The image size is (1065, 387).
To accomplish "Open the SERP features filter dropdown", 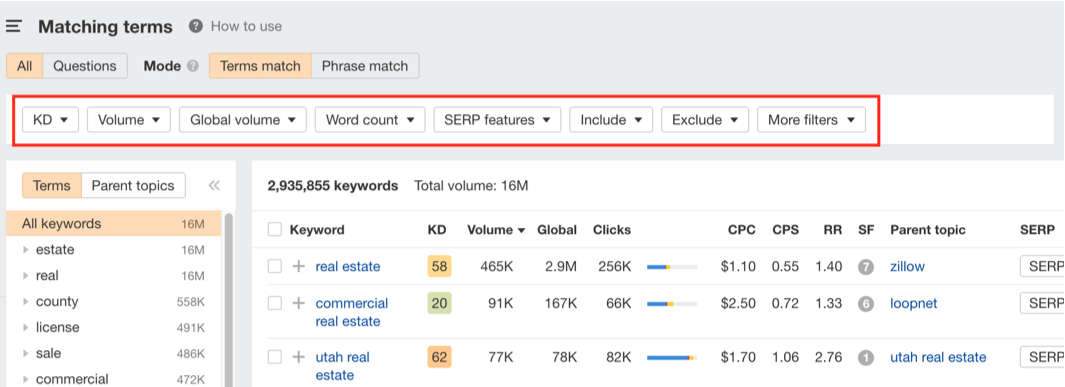I will (497, 119).
